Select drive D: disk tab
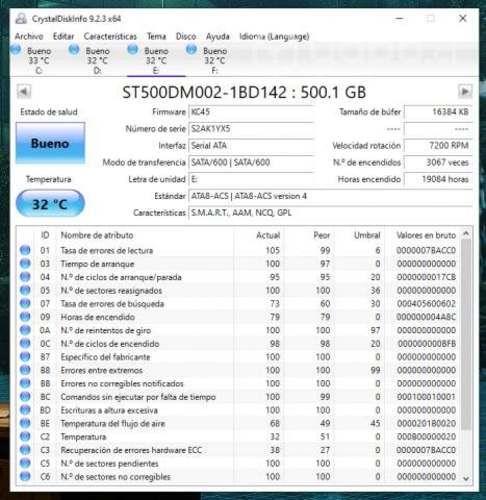 coord(97,60)
